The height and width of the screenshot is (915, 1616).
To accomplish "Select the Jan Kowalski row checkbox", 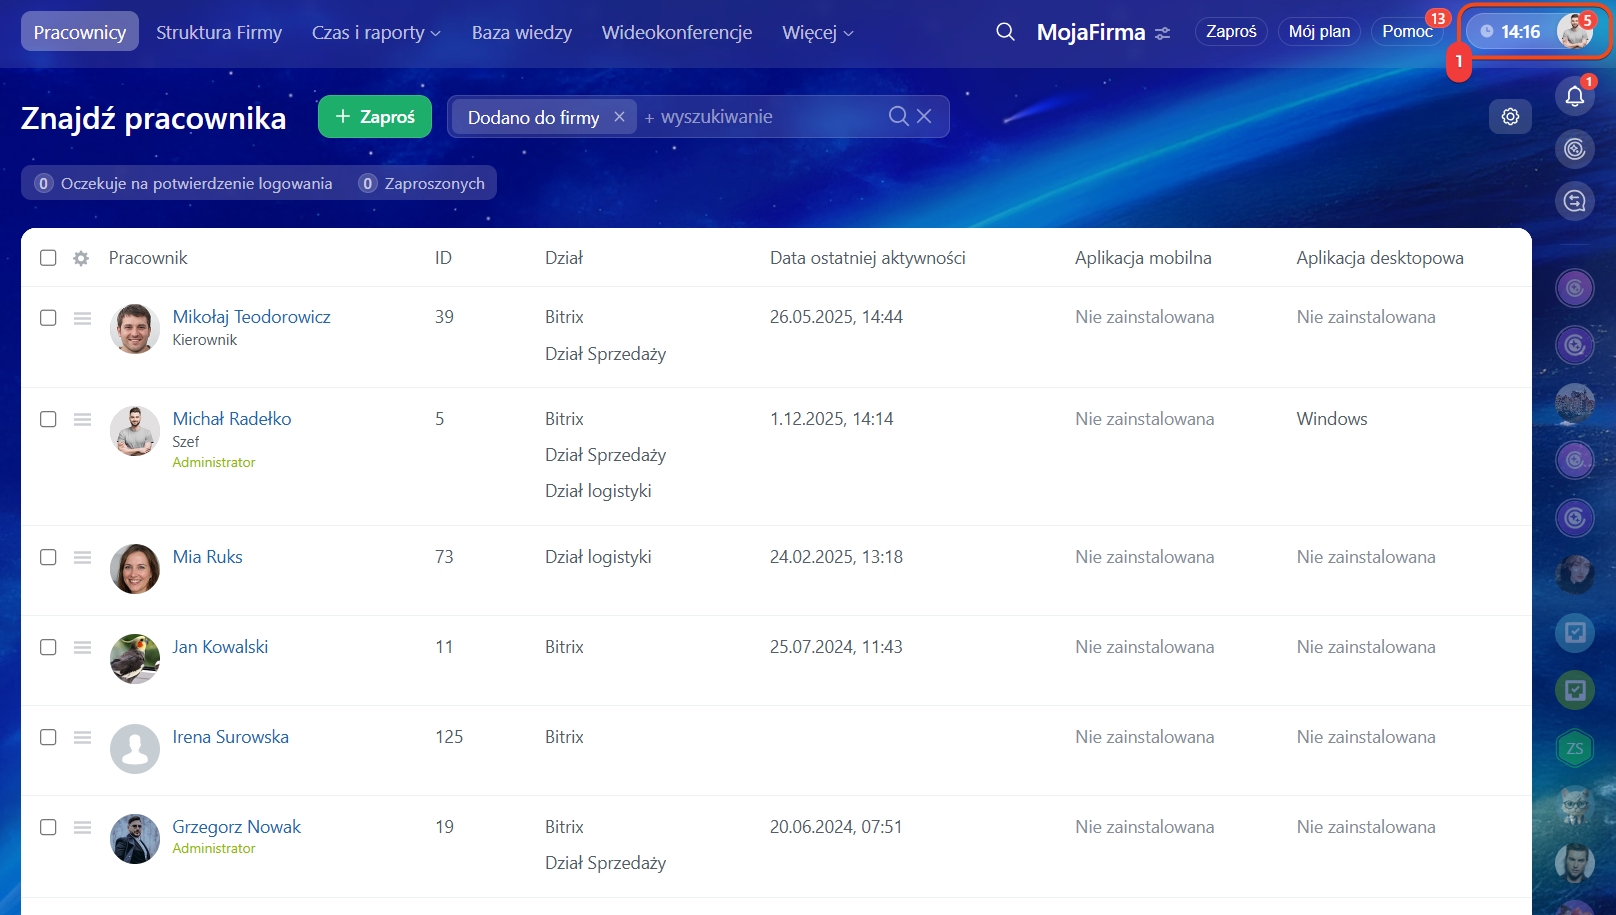I will click(48, 647).
